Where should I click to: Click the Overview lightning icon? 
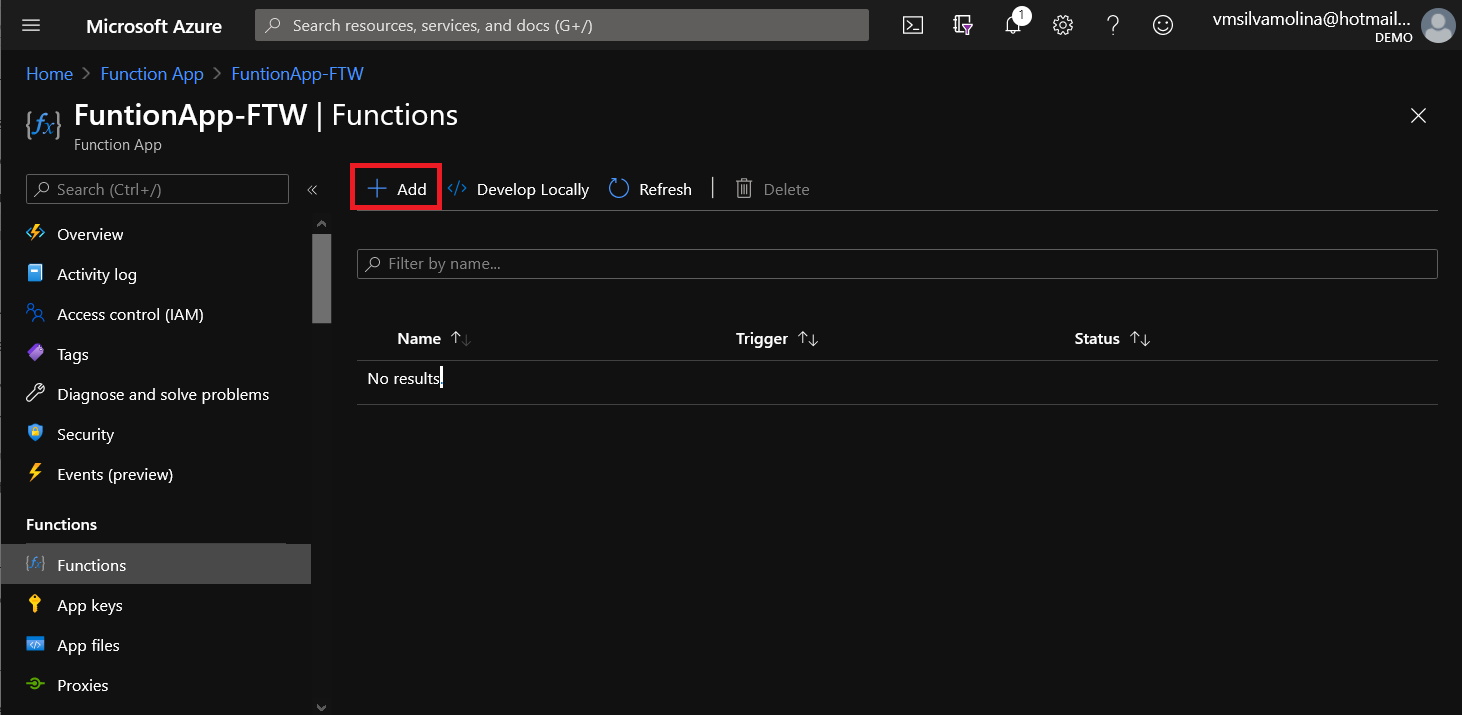coord(36,233)
